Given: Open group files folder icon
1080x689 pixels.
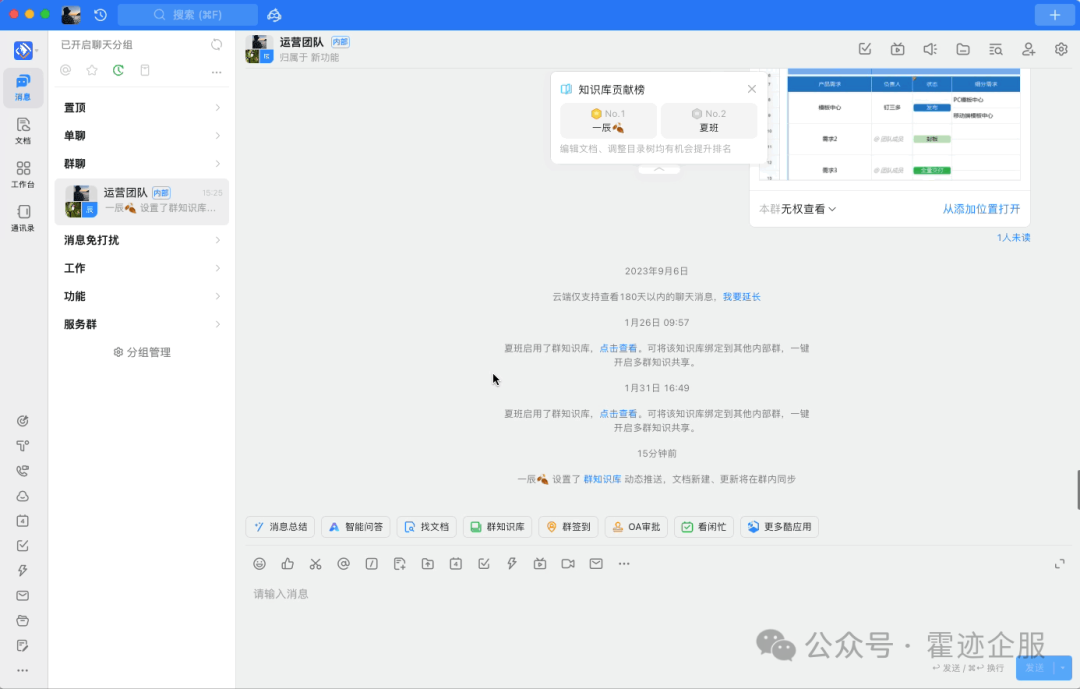Looking at the screenshot, I should pyautogui.click(x=963, y=49).
